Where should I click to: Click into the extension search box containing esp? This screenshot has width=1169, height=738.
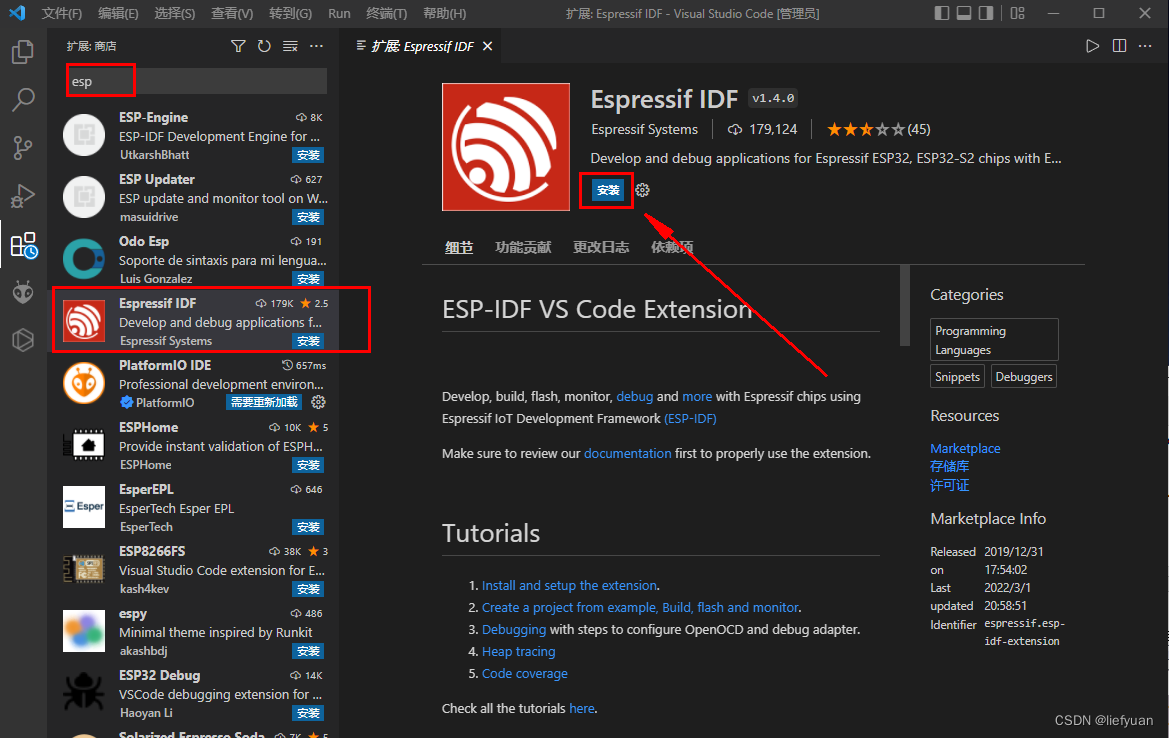coord(197,81)
